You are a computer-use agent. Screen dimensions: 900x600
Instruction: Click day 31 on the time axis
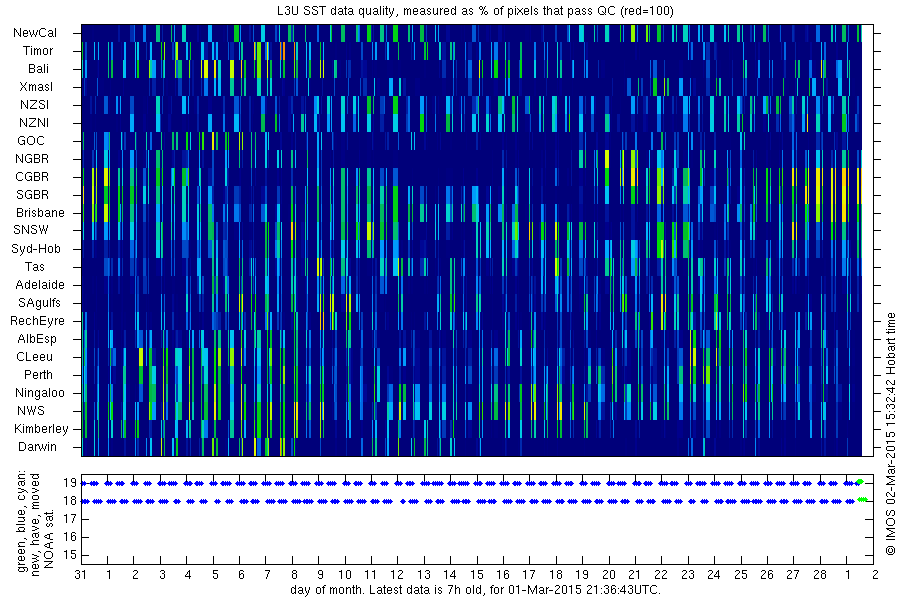pos(80,575)
